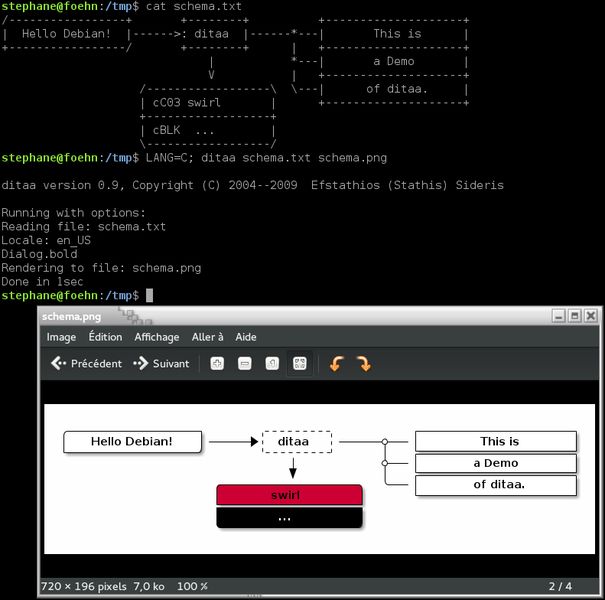The height and width of the screenshot is (600, 605).
Task: Click 'cBLK ...' text in terminal ASCII art
Action: [x=183, y=130]
